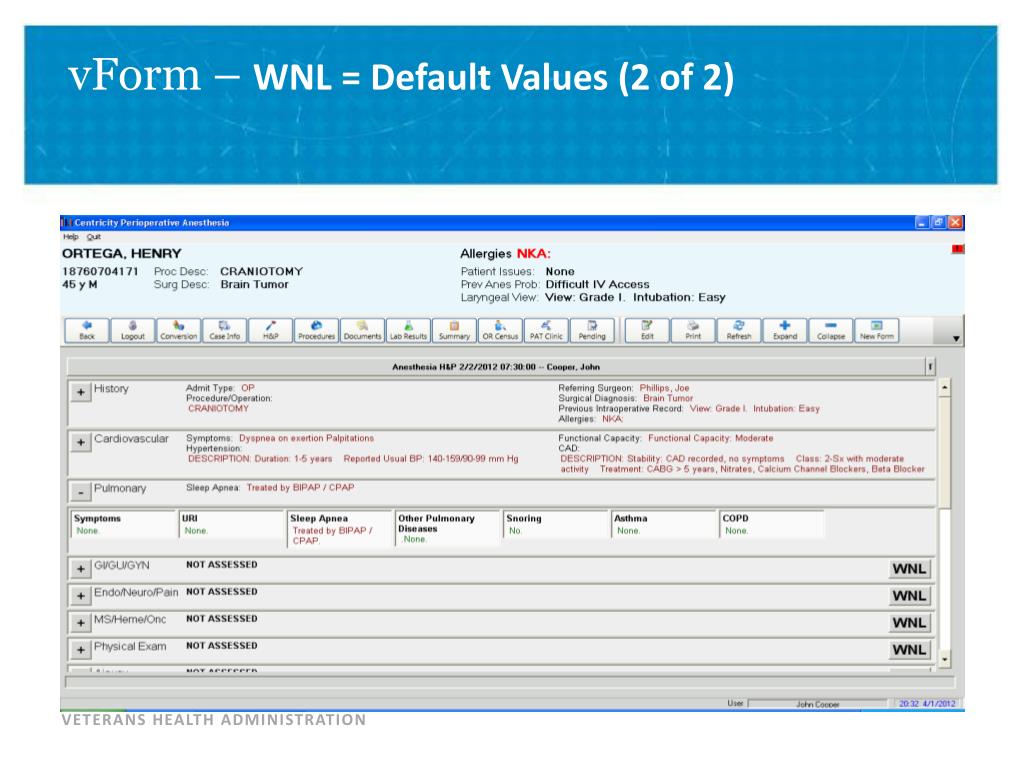1024x768 pixels.
Task: Open OR Census from toolbar
Action: click(500, 330)
